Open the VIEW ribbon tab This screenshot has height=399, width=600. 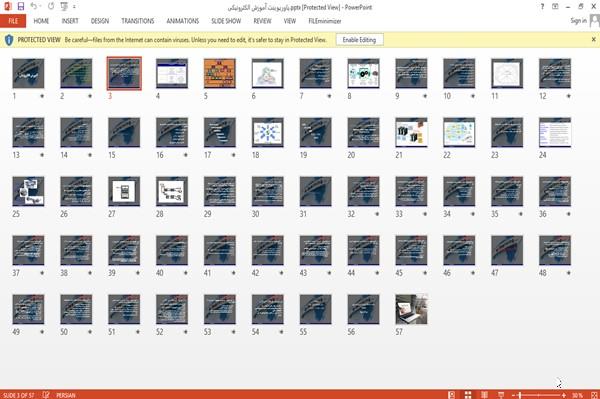[x=290, y=21]
